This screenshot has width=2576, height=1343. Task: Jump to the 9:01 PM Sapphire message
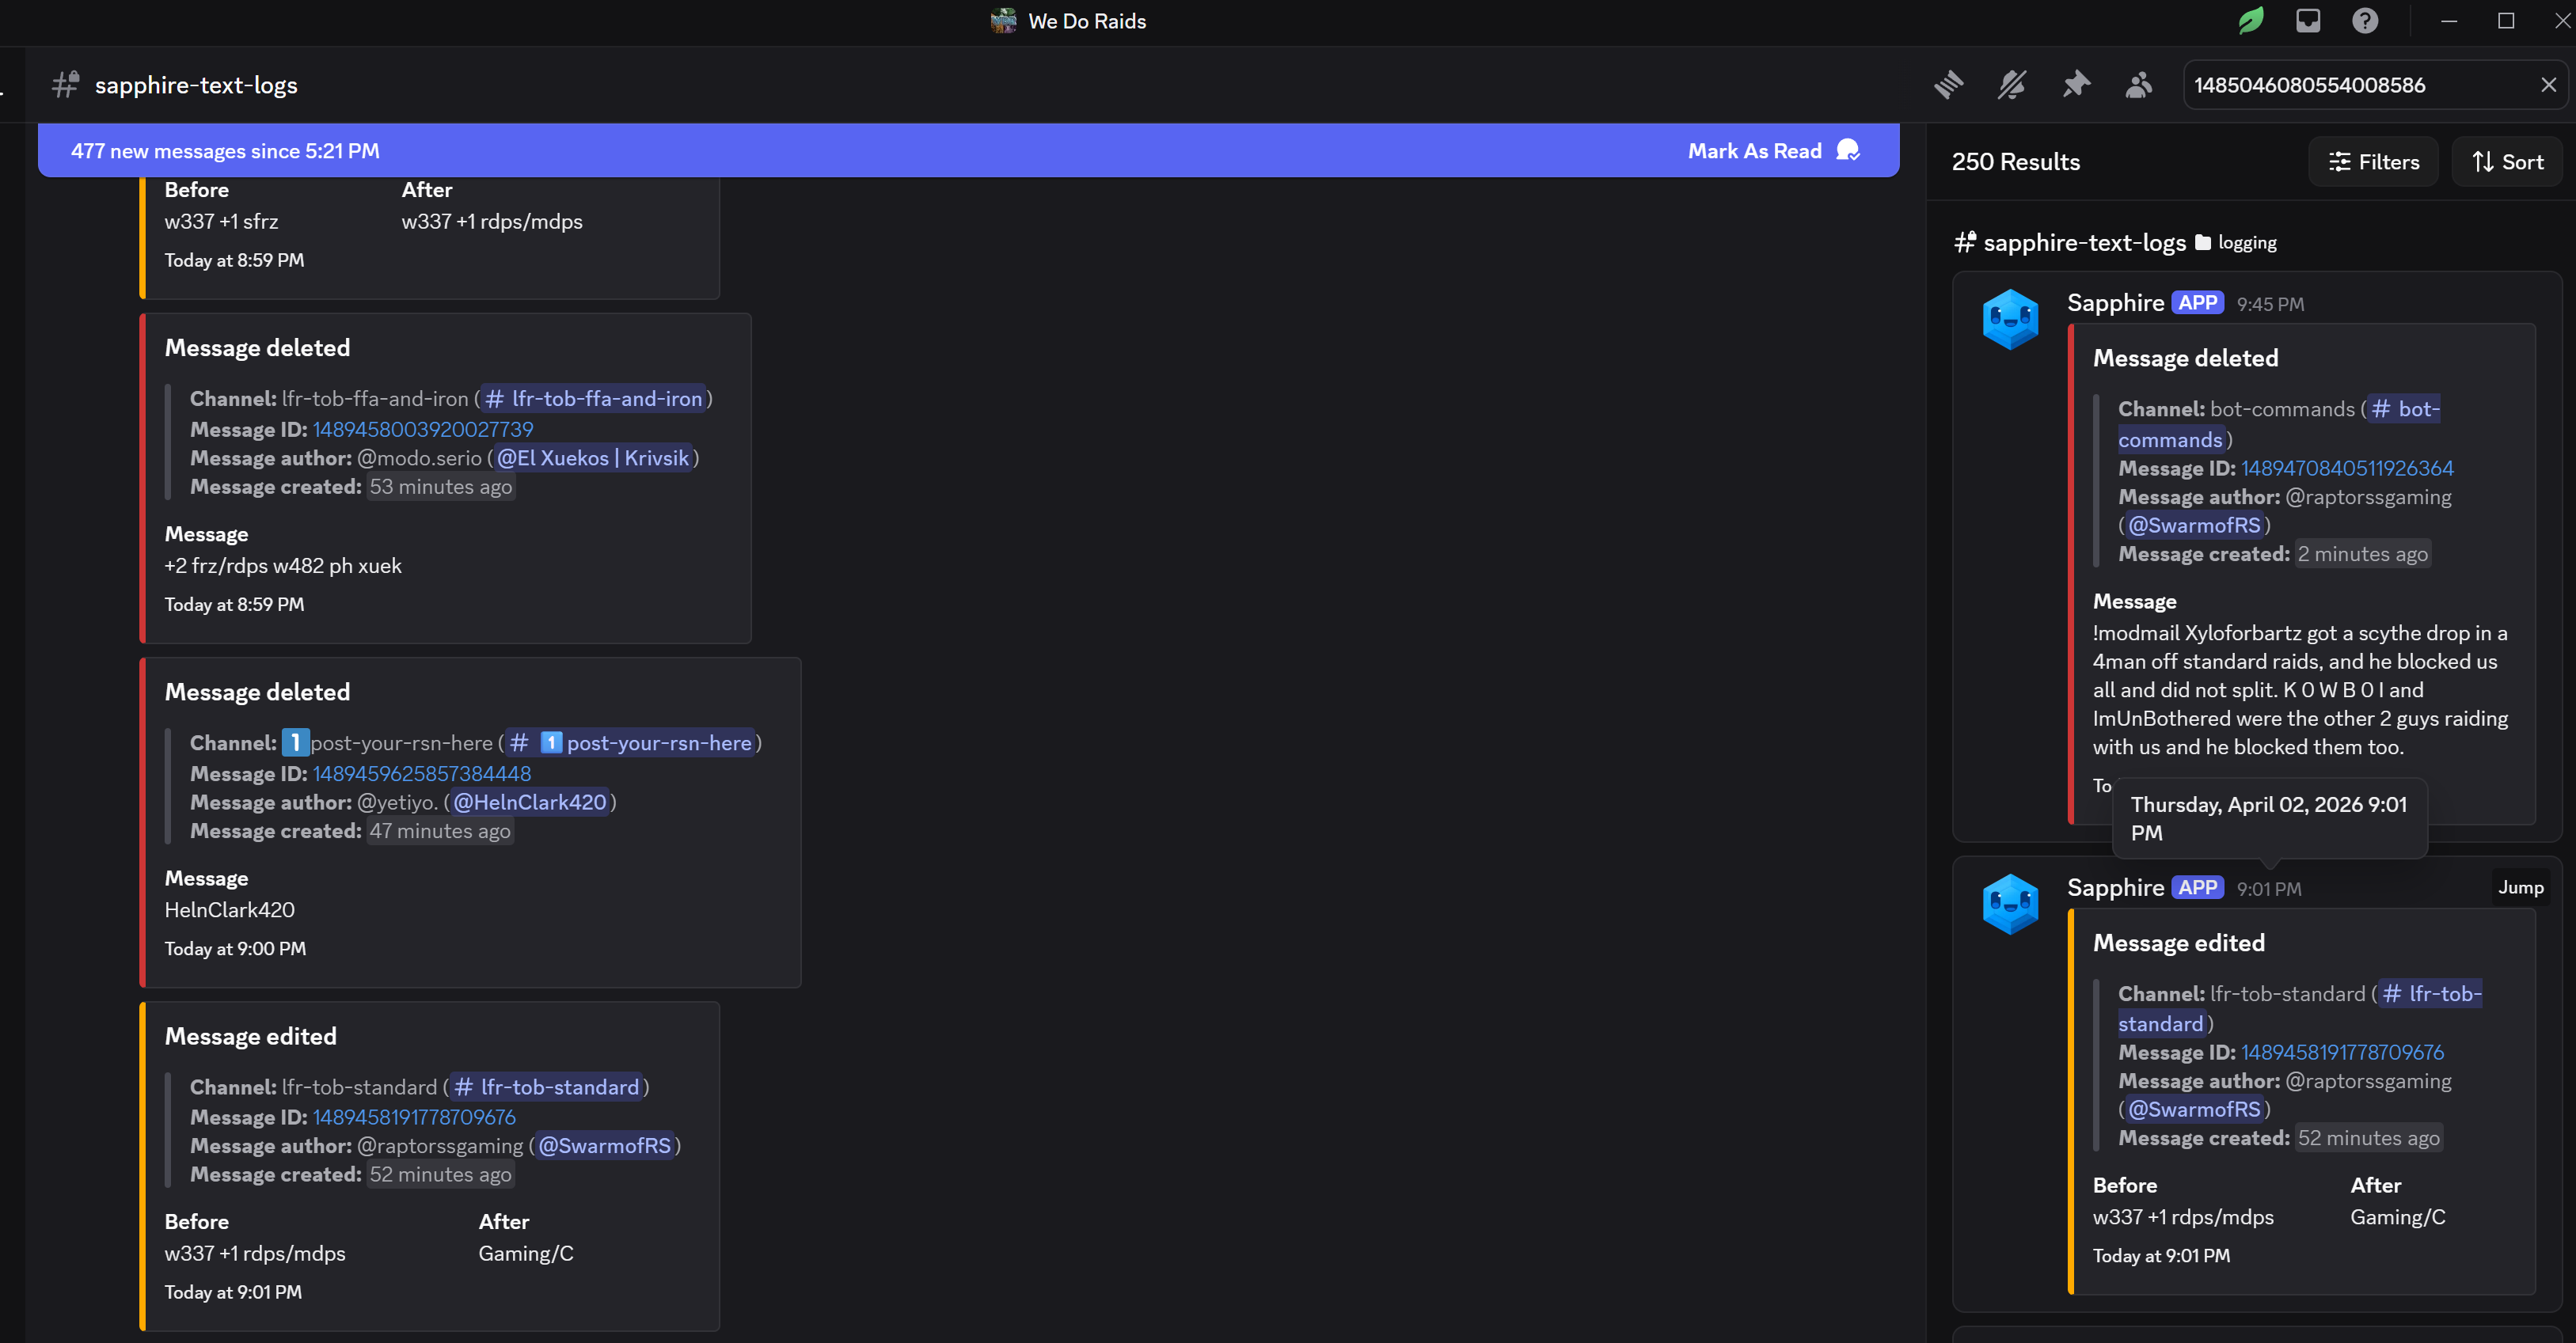tap(2520, 887)
